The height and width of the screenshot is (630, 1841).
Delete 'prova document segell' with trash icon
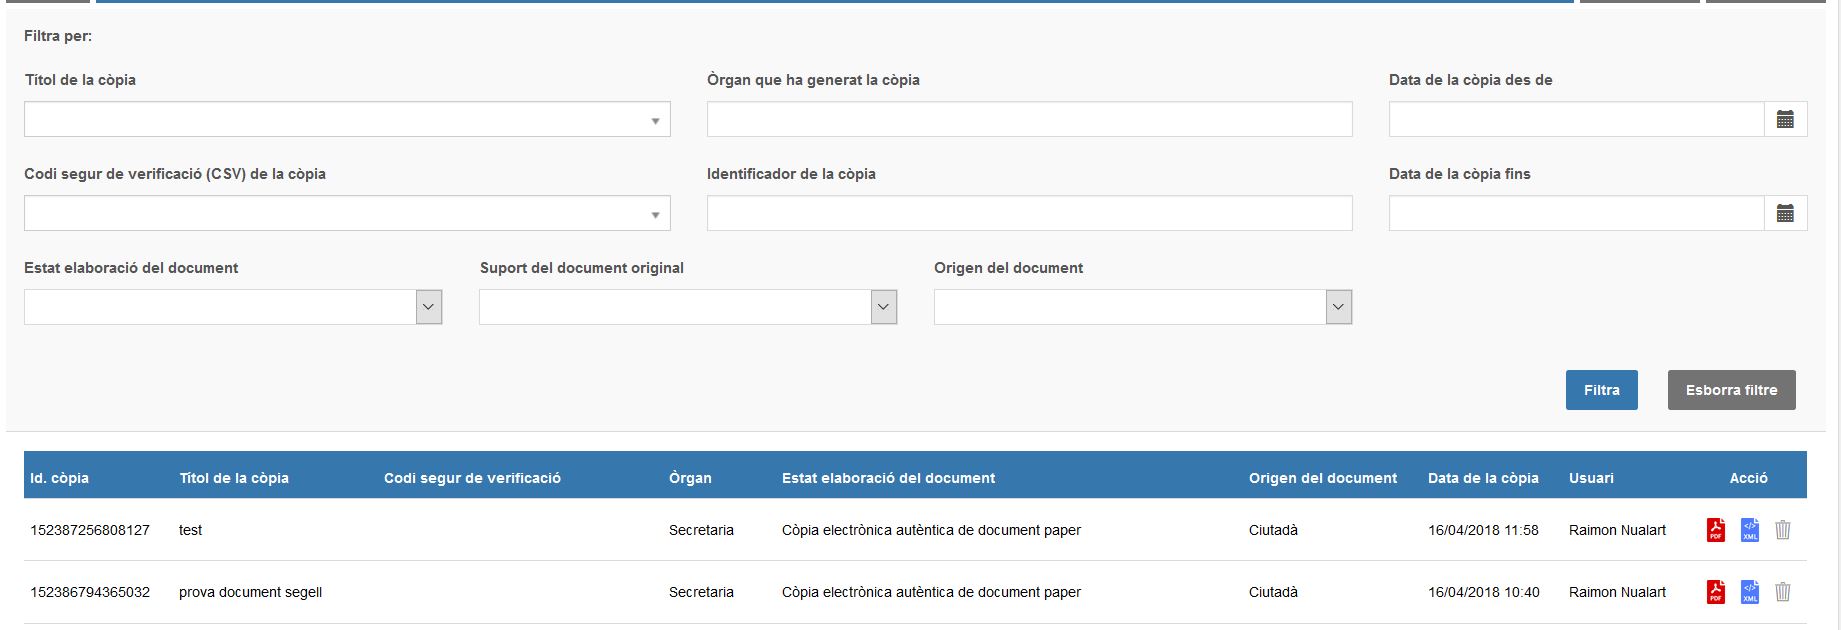pyautogui.click(x=1782, y=592)
